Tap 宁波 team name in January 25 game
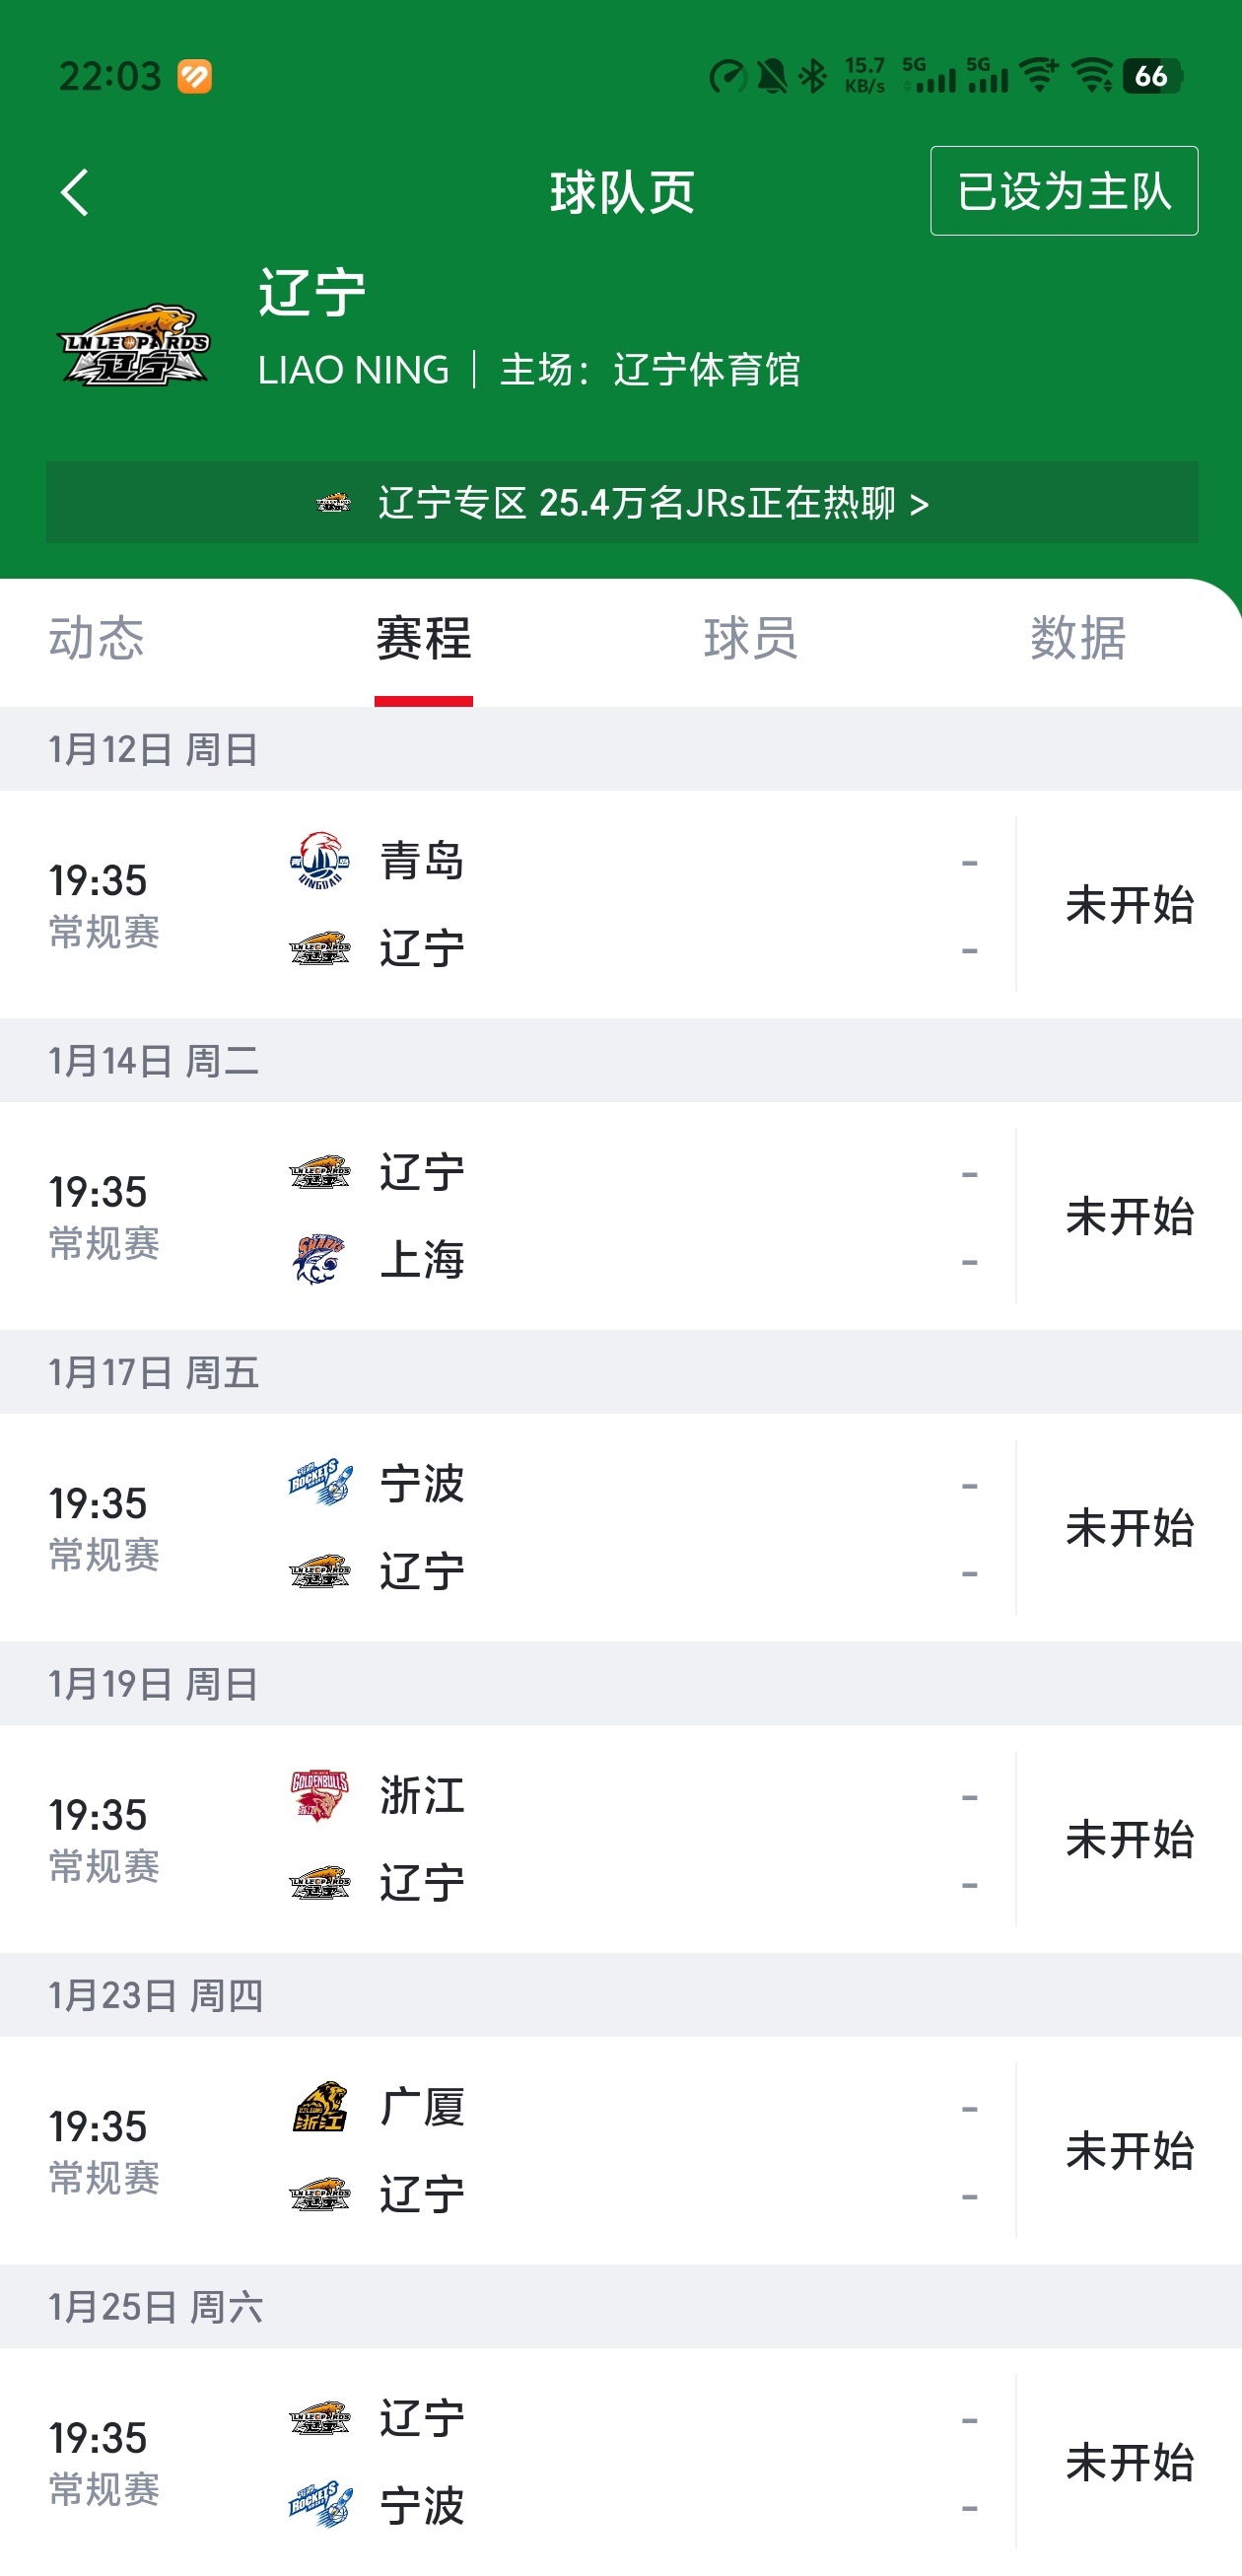This screenshot has width=1242, height=2576. [422, 2506]
